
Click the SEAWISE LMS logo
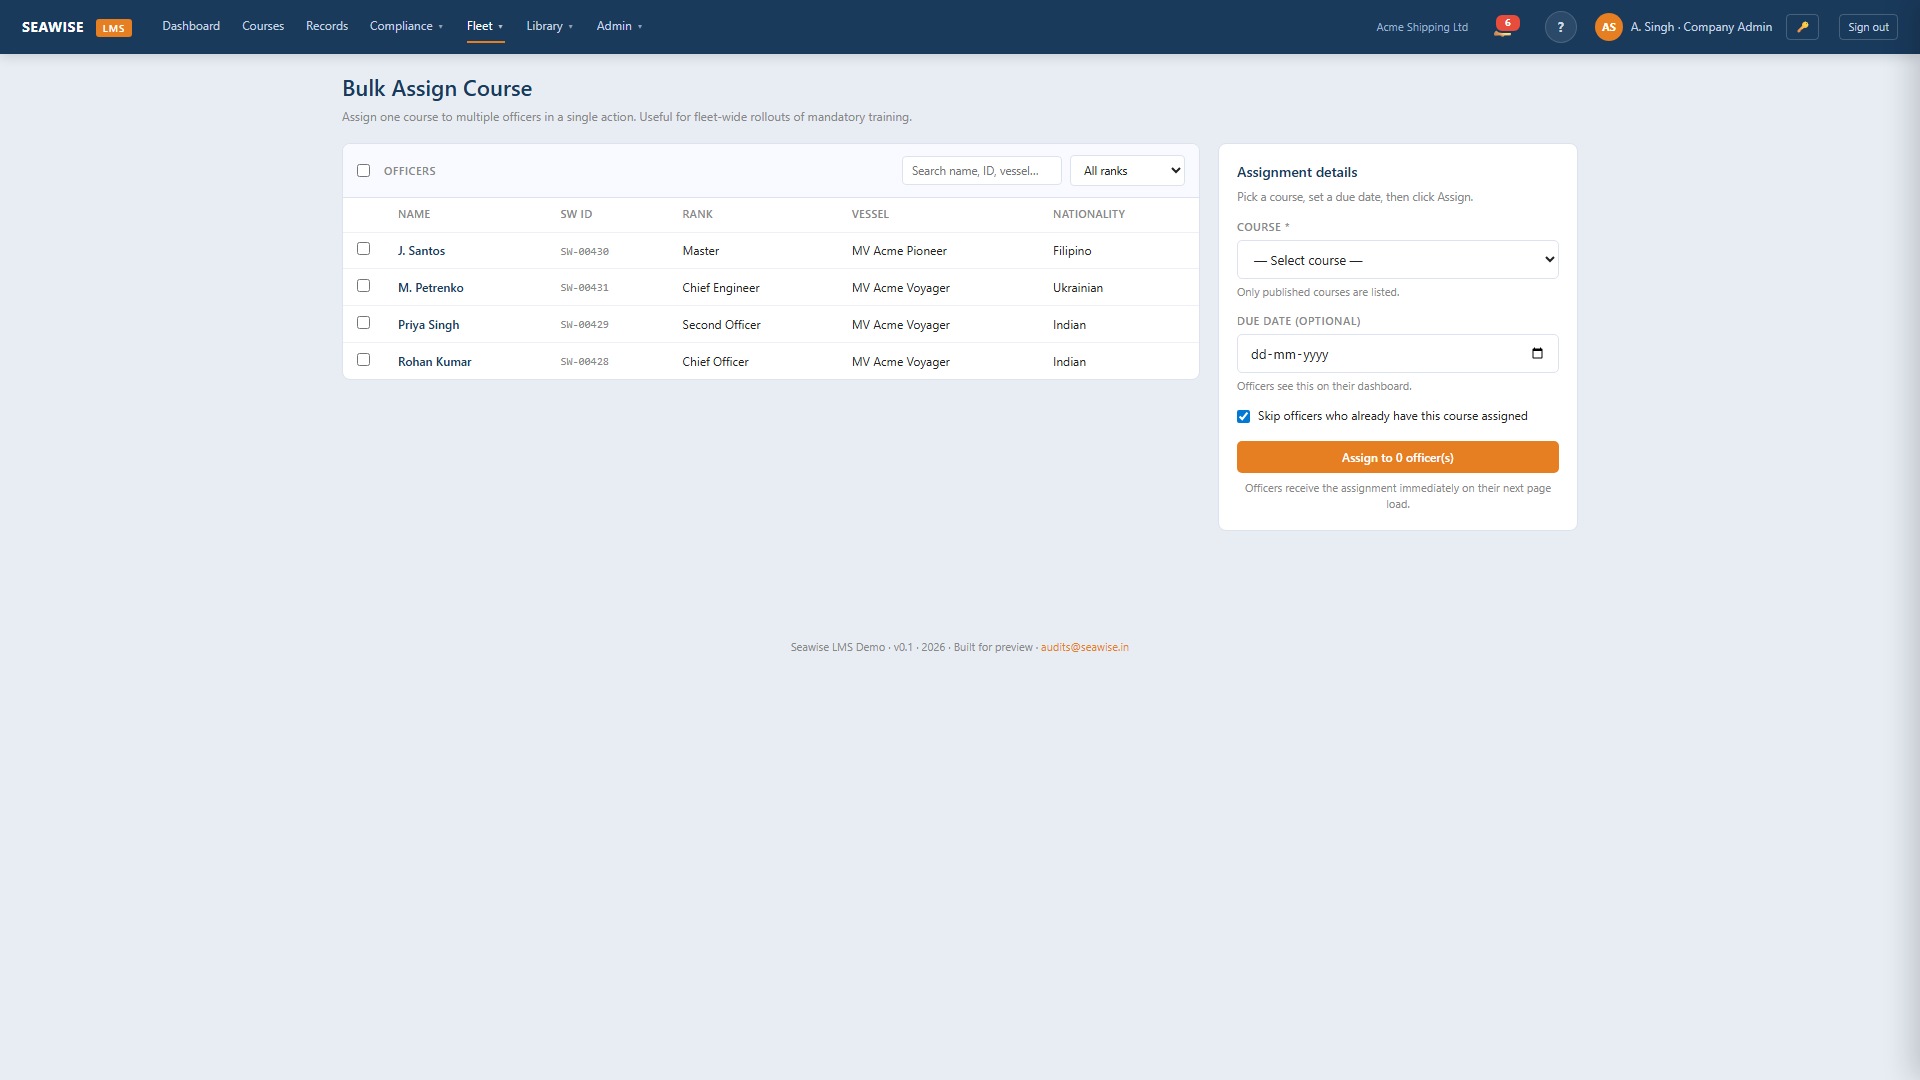click(x=76, y=27)
